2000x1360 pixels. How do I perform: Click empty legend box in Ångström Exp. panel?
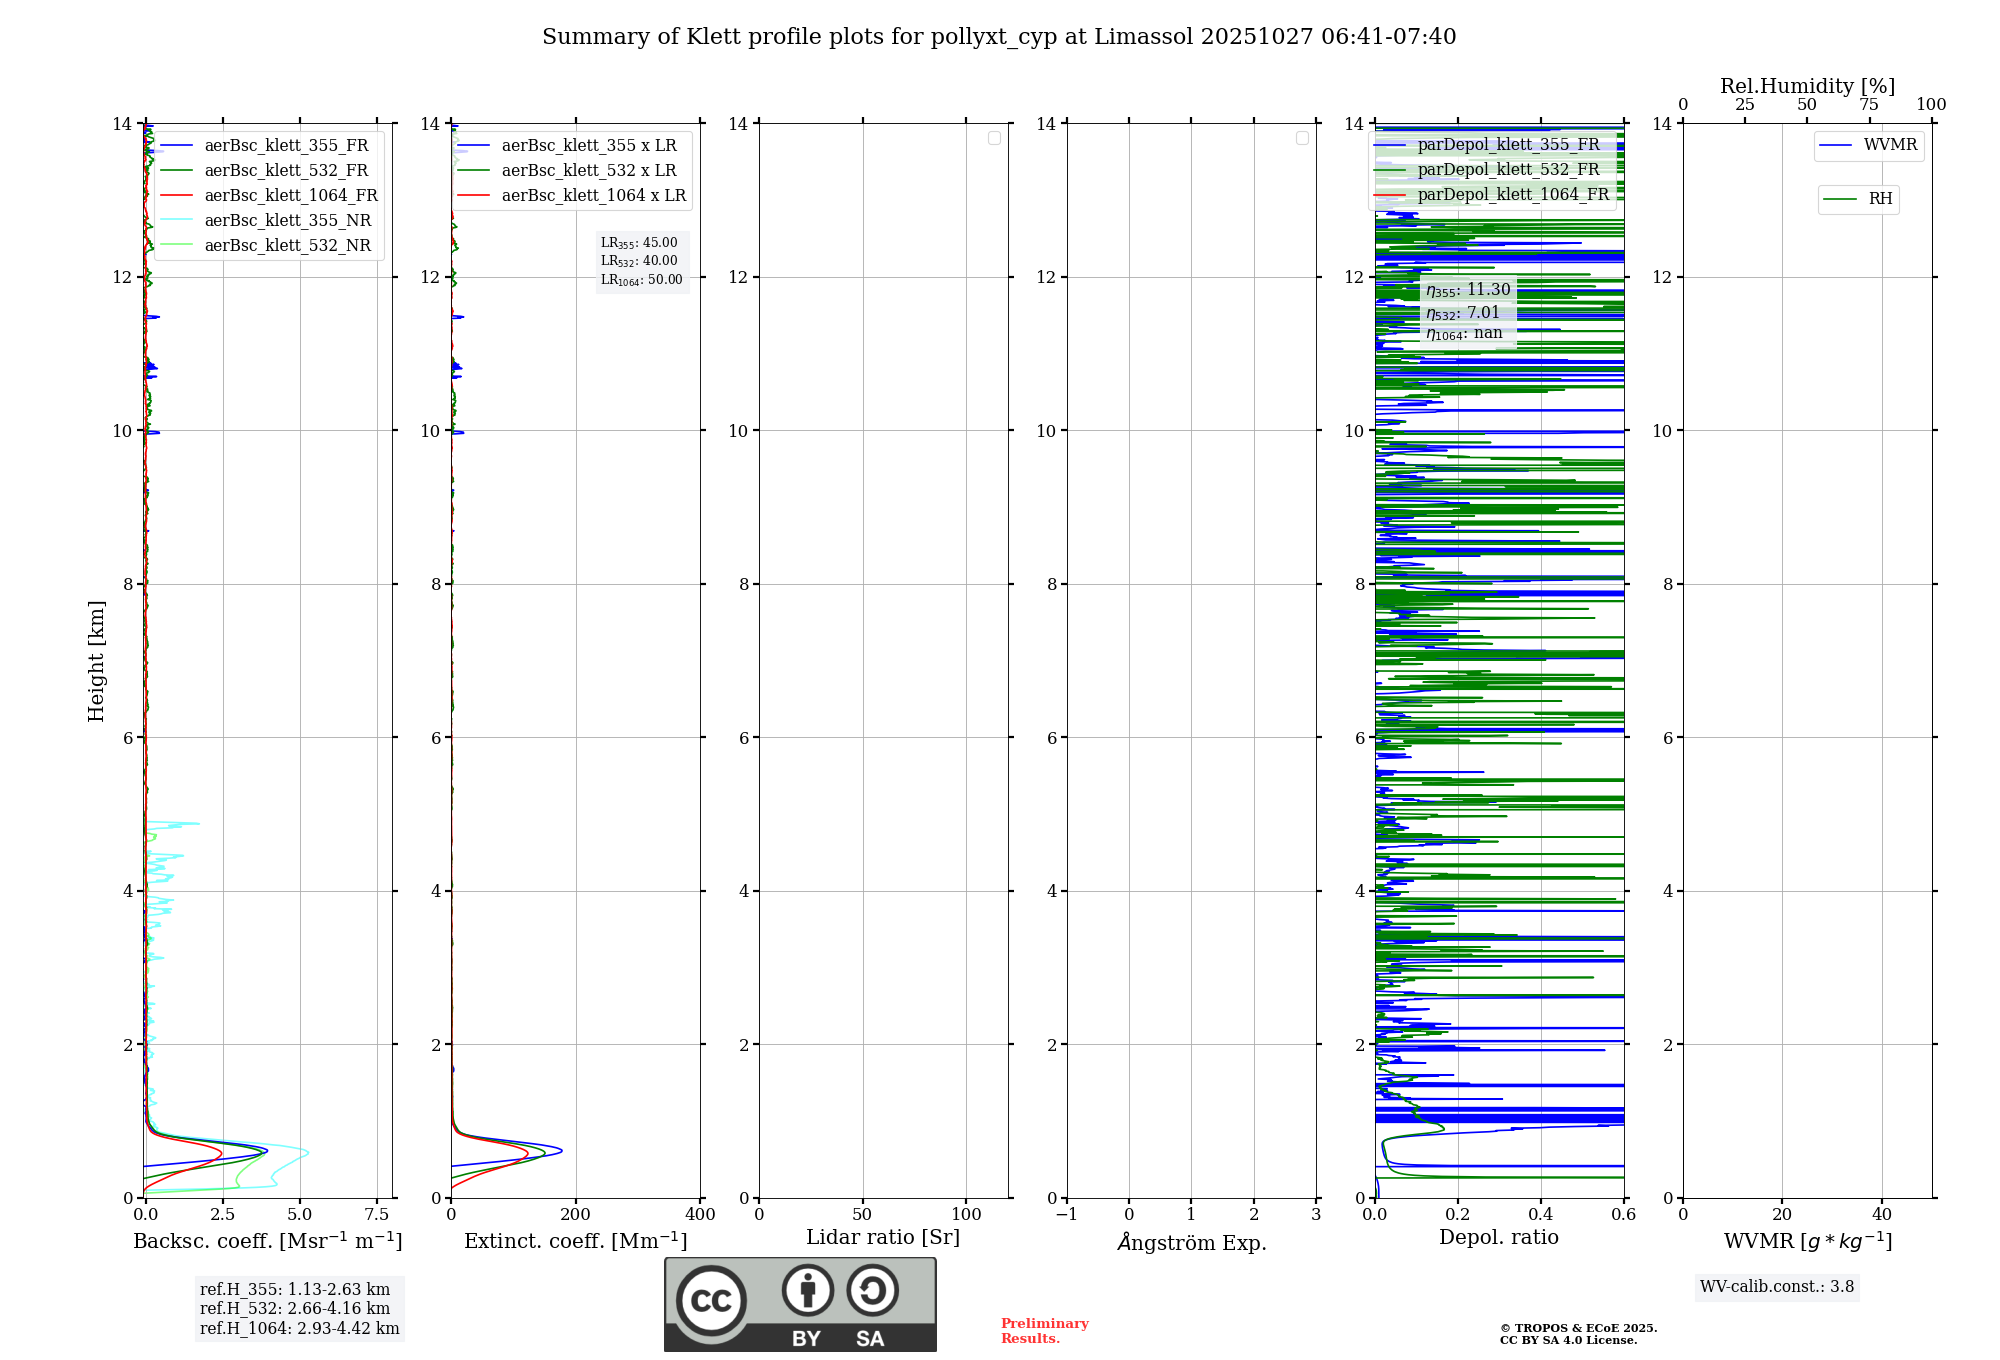(1302, 138)
